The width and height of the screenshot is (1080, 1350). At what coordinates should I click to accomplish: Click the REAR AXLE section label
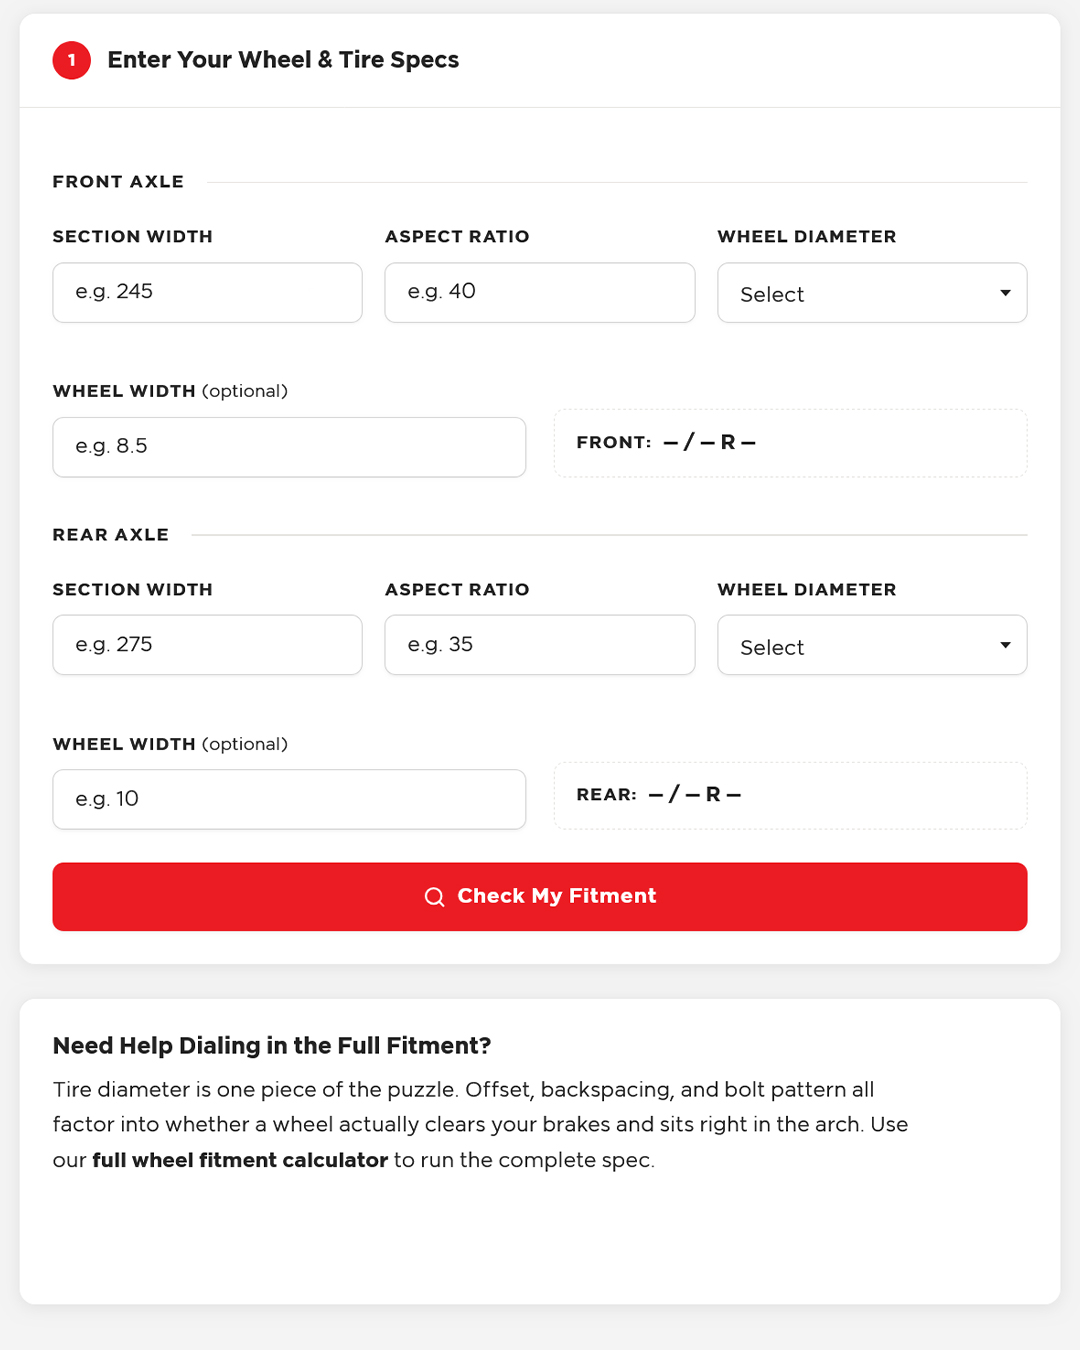point(110,534)
